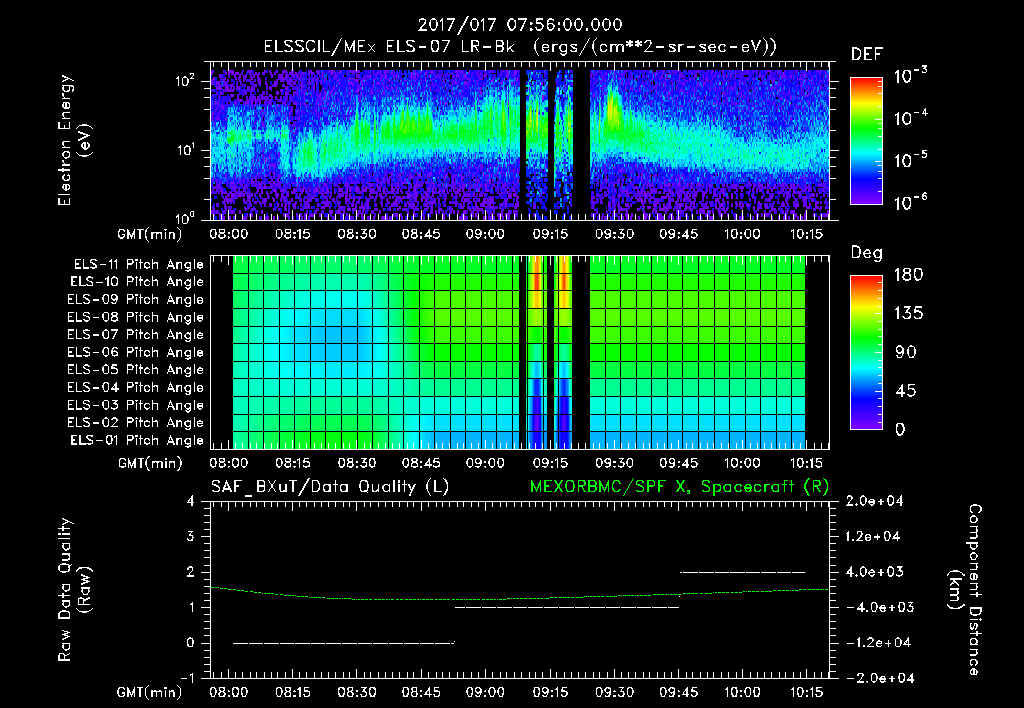This screenshot has width=1024, height=708.
Task: Select the 10^-5 DEF colorbar tick label
Action: pos(911,159)
